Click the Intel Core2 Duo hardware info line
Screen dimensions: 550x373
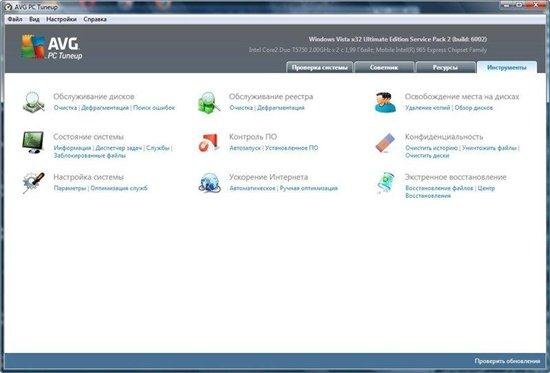click(368, 50)
